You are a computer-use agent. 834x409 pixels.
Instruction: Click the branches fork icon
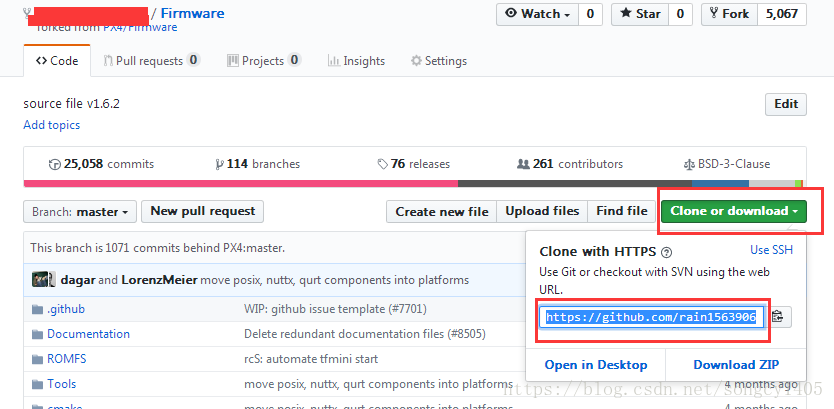coord(220,164)
